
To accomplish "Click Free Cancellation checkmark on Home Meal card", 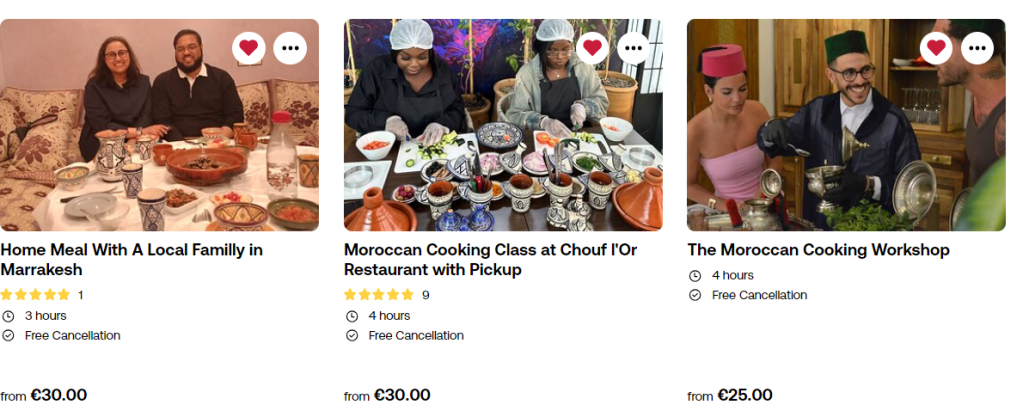I will (x=8, y=336).
